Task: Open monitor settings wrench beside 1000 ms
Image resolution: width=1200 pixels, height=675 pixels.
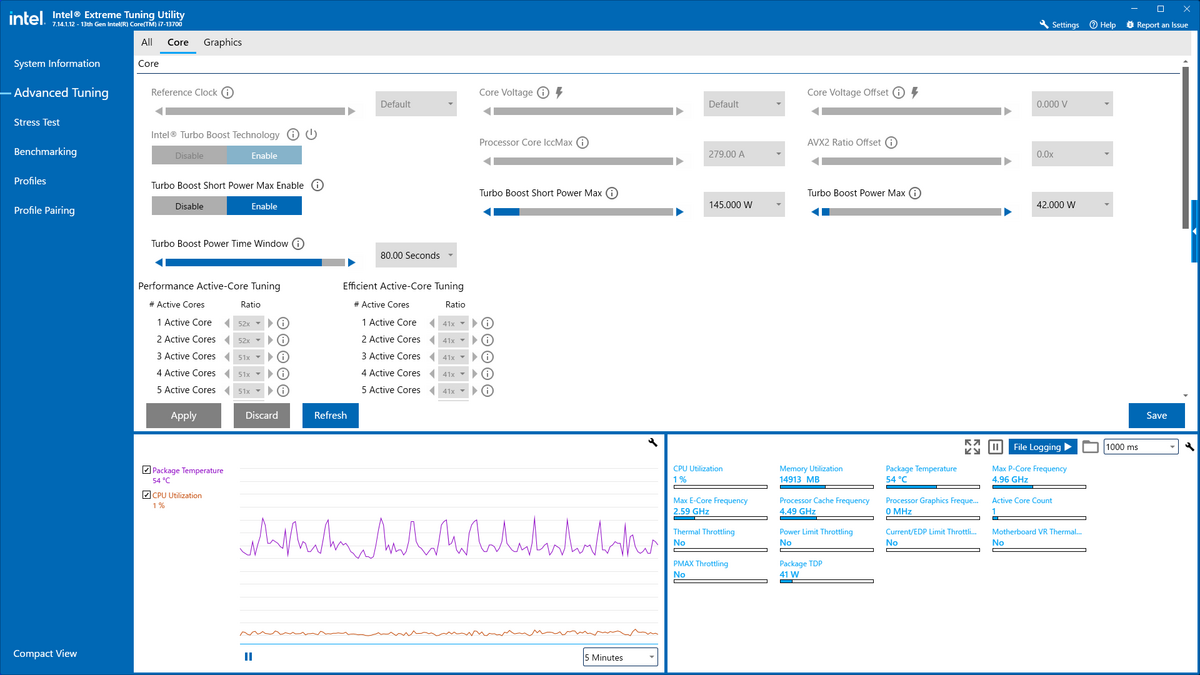Action: click(1189, 447)
